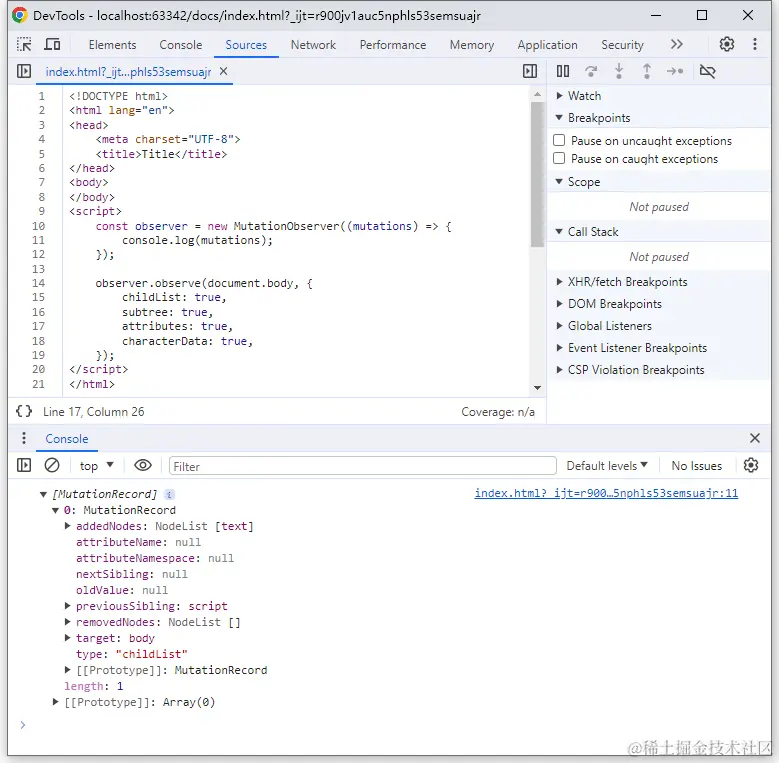This screenshot has height=763, width=779.
Task: Step into next function call
Action: pyautogui.click(x=619, y=72)
